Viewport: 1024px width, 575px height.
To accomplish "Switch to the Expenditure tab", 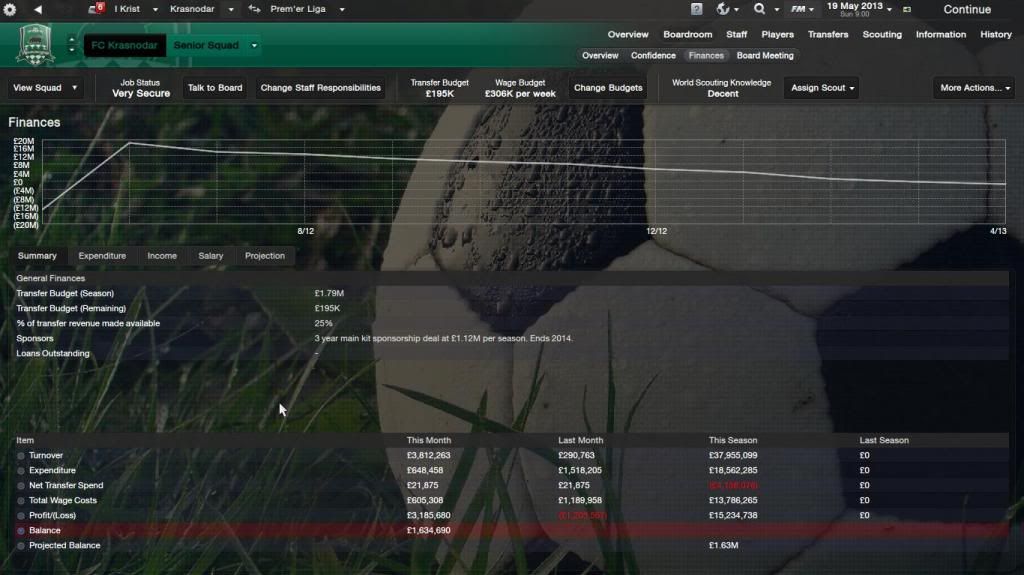I will (x=102, y=256).
